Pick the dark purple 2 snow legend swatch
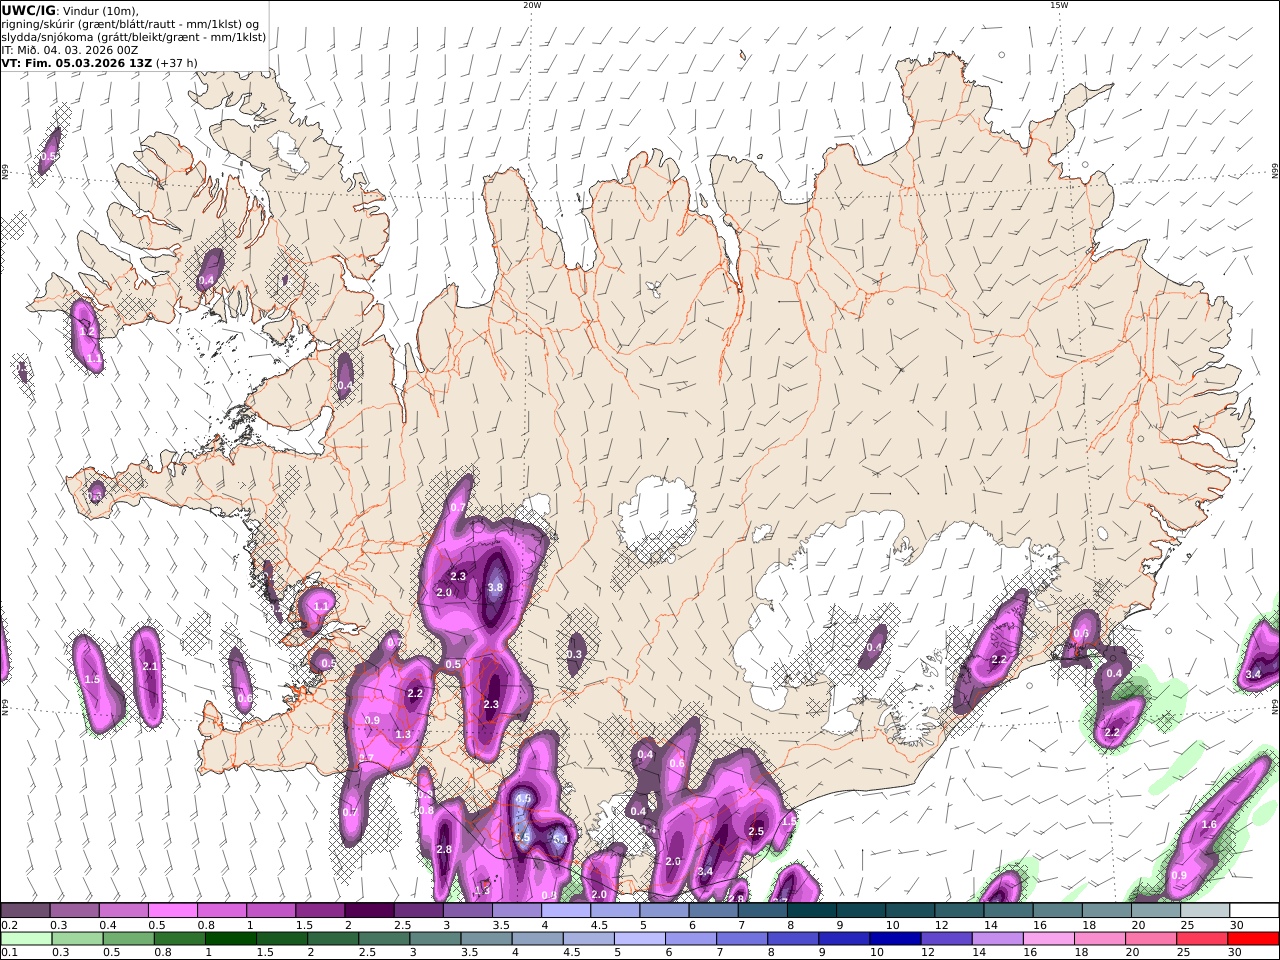Screen dimensions: 1280x960 pos(369,911)
